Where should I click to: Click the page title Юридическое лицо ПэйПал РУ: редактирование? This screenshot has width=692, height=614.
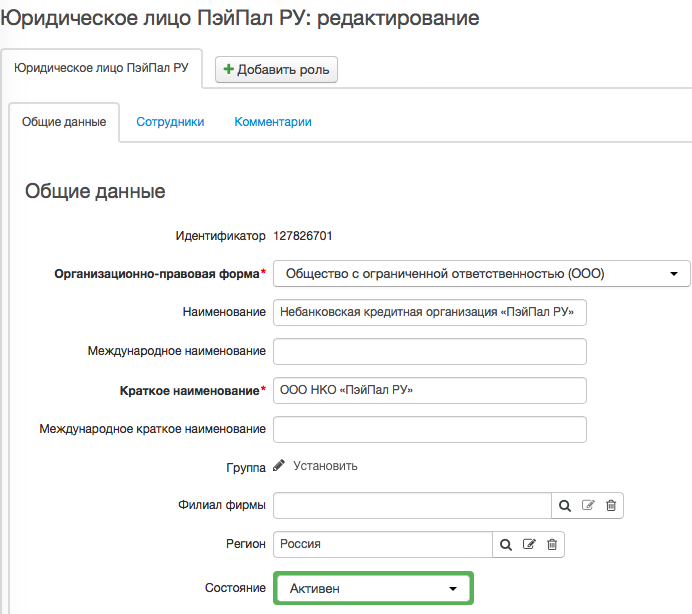(x=240, y=18)
